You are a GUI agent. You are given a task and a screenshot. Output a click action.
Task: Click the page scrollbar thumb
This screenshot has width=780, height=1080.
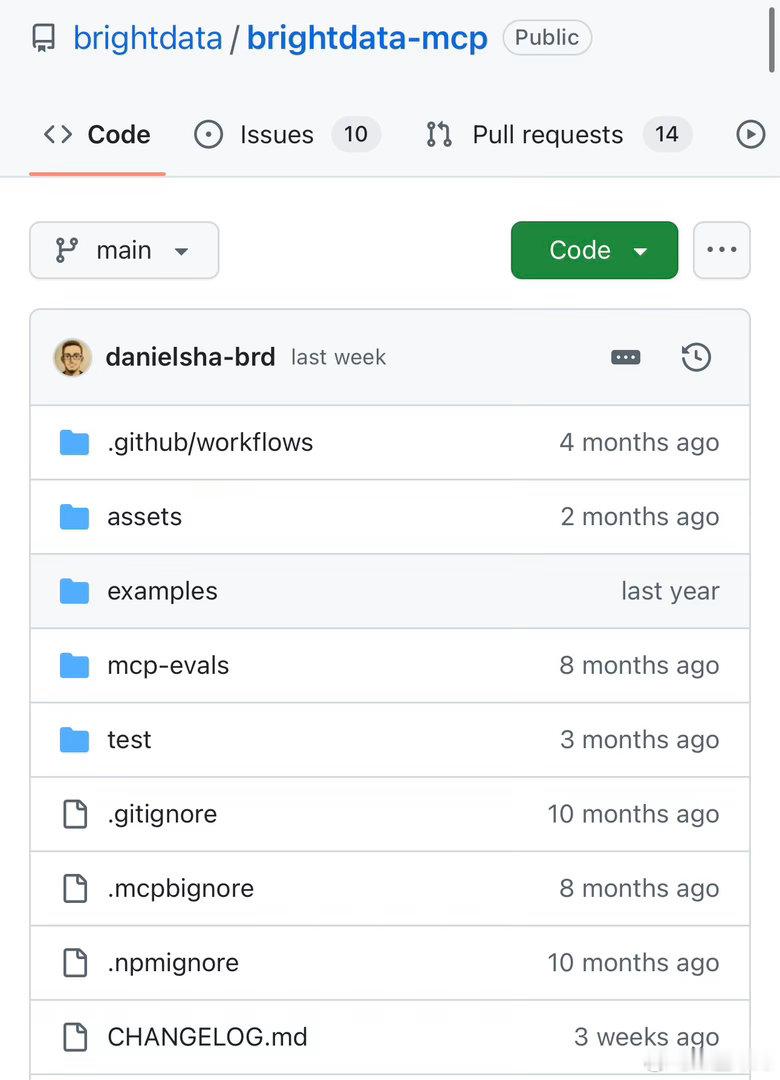pos(772,38)
